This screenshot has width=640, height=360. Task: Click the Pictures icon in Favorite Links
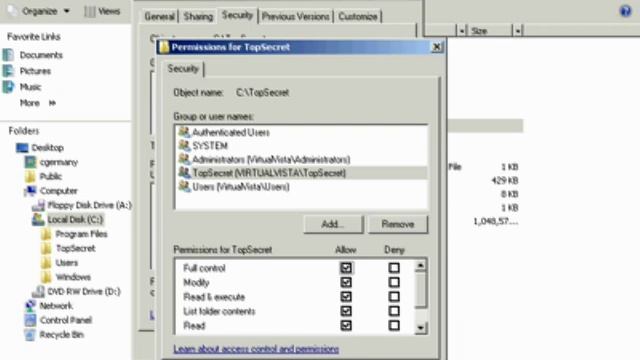pos(8,71)
